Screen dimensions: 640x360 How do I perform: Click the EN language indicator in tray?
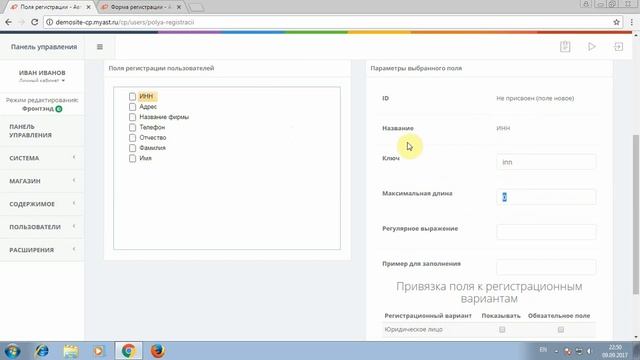coord(543,350)
